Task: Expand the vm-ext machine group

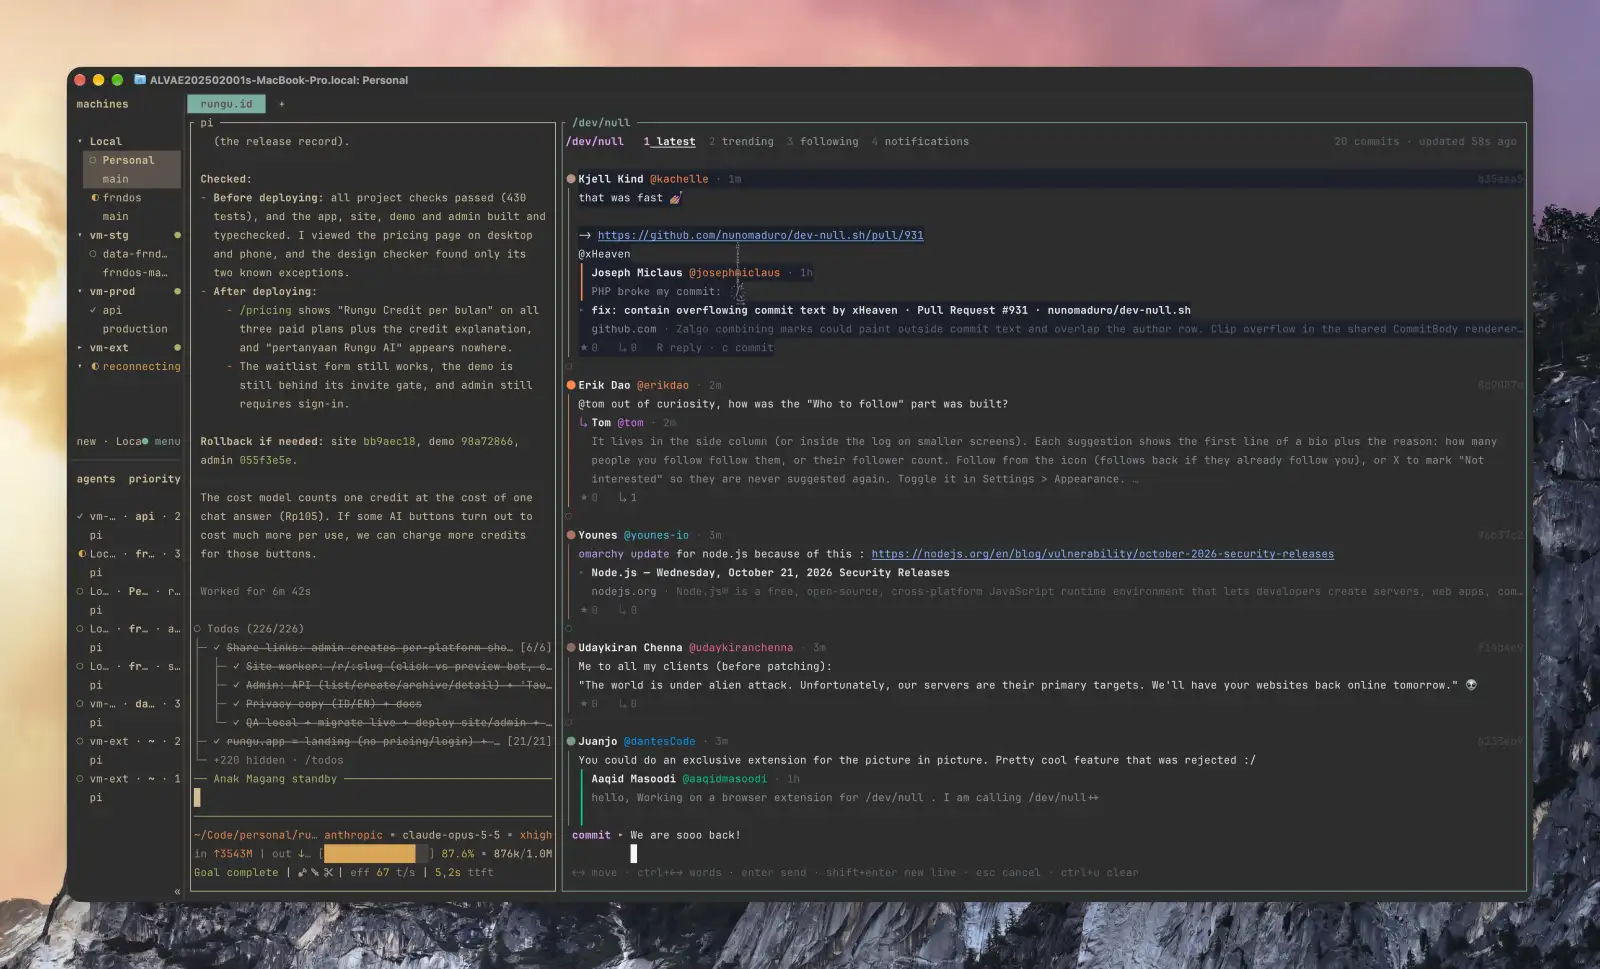Action: [80, 348]
